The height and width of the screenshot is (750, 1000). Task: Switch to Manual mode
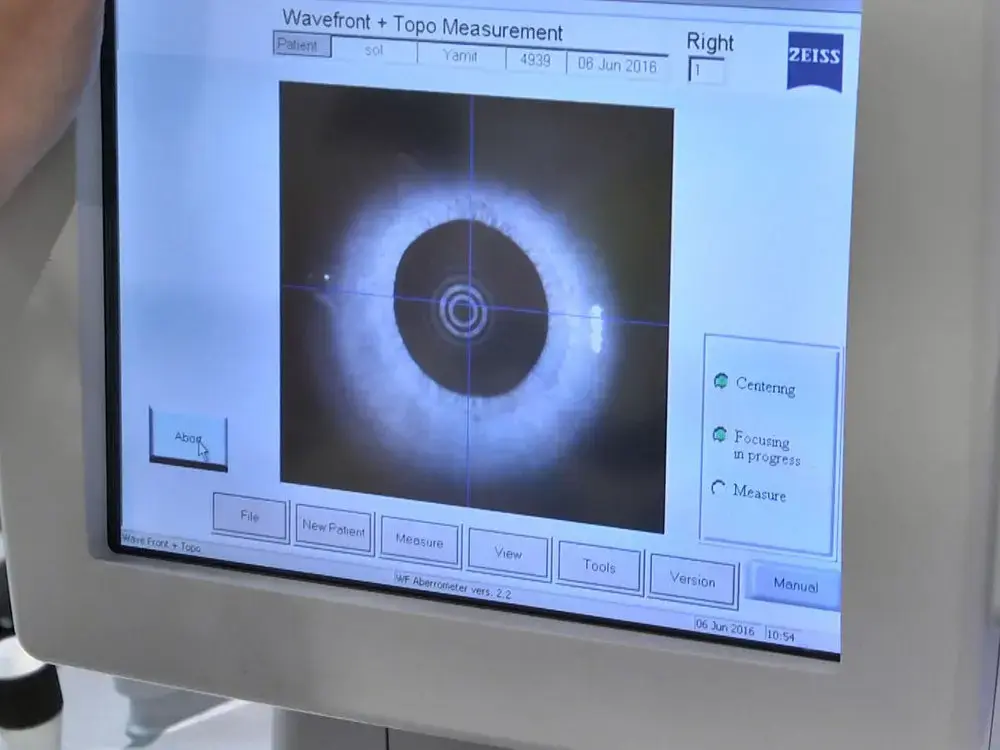click(x=795, y=585)
